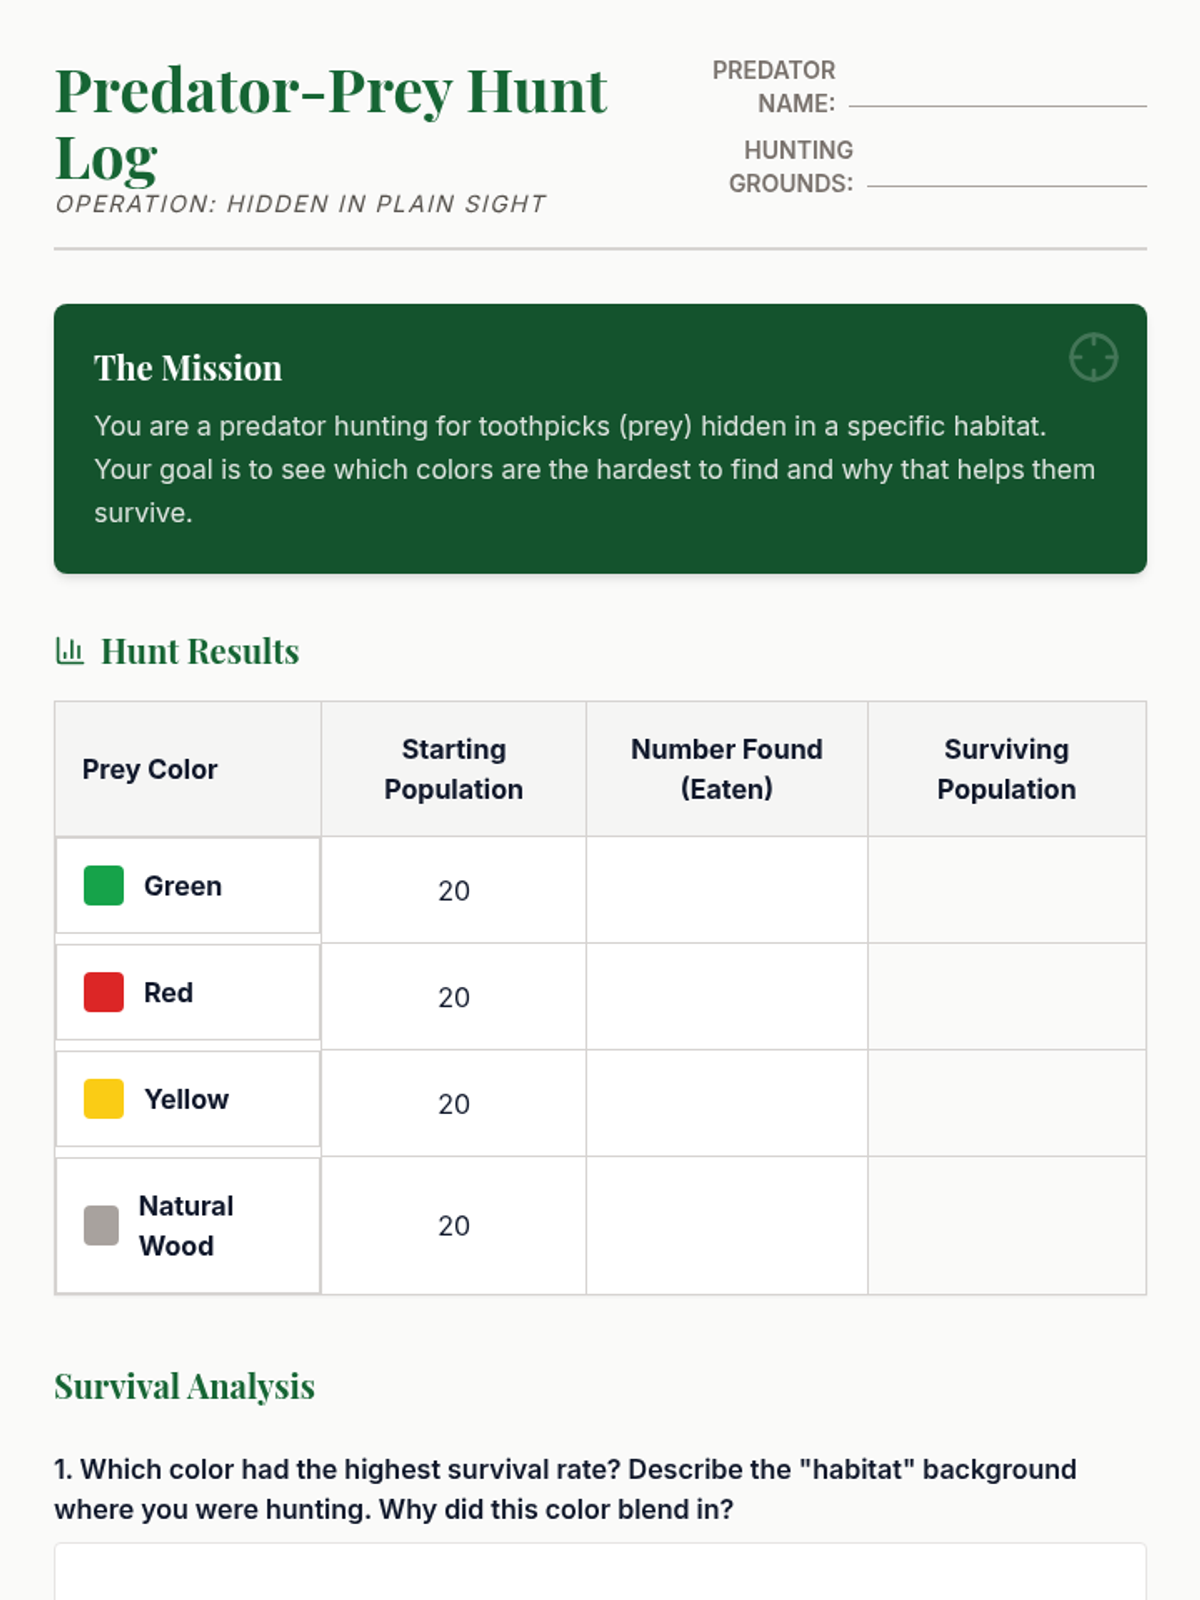Click the bar chart icon beside Hunt Results
This screenshot has width=1200, height=1600.
[69, 651]
